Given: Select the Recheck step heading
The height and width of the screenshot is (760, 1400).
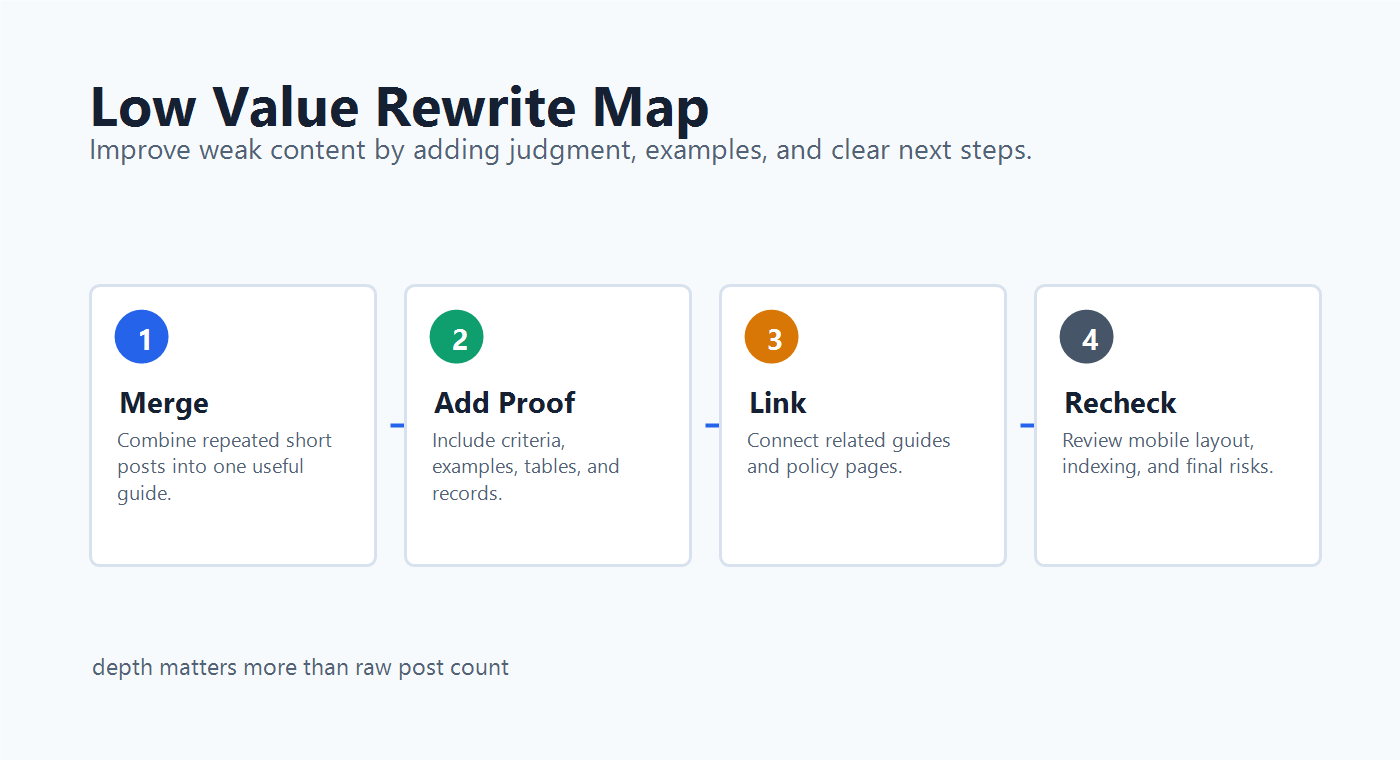Looking at the screenshot, I should pyautogui.click(x=1120, y=403).
